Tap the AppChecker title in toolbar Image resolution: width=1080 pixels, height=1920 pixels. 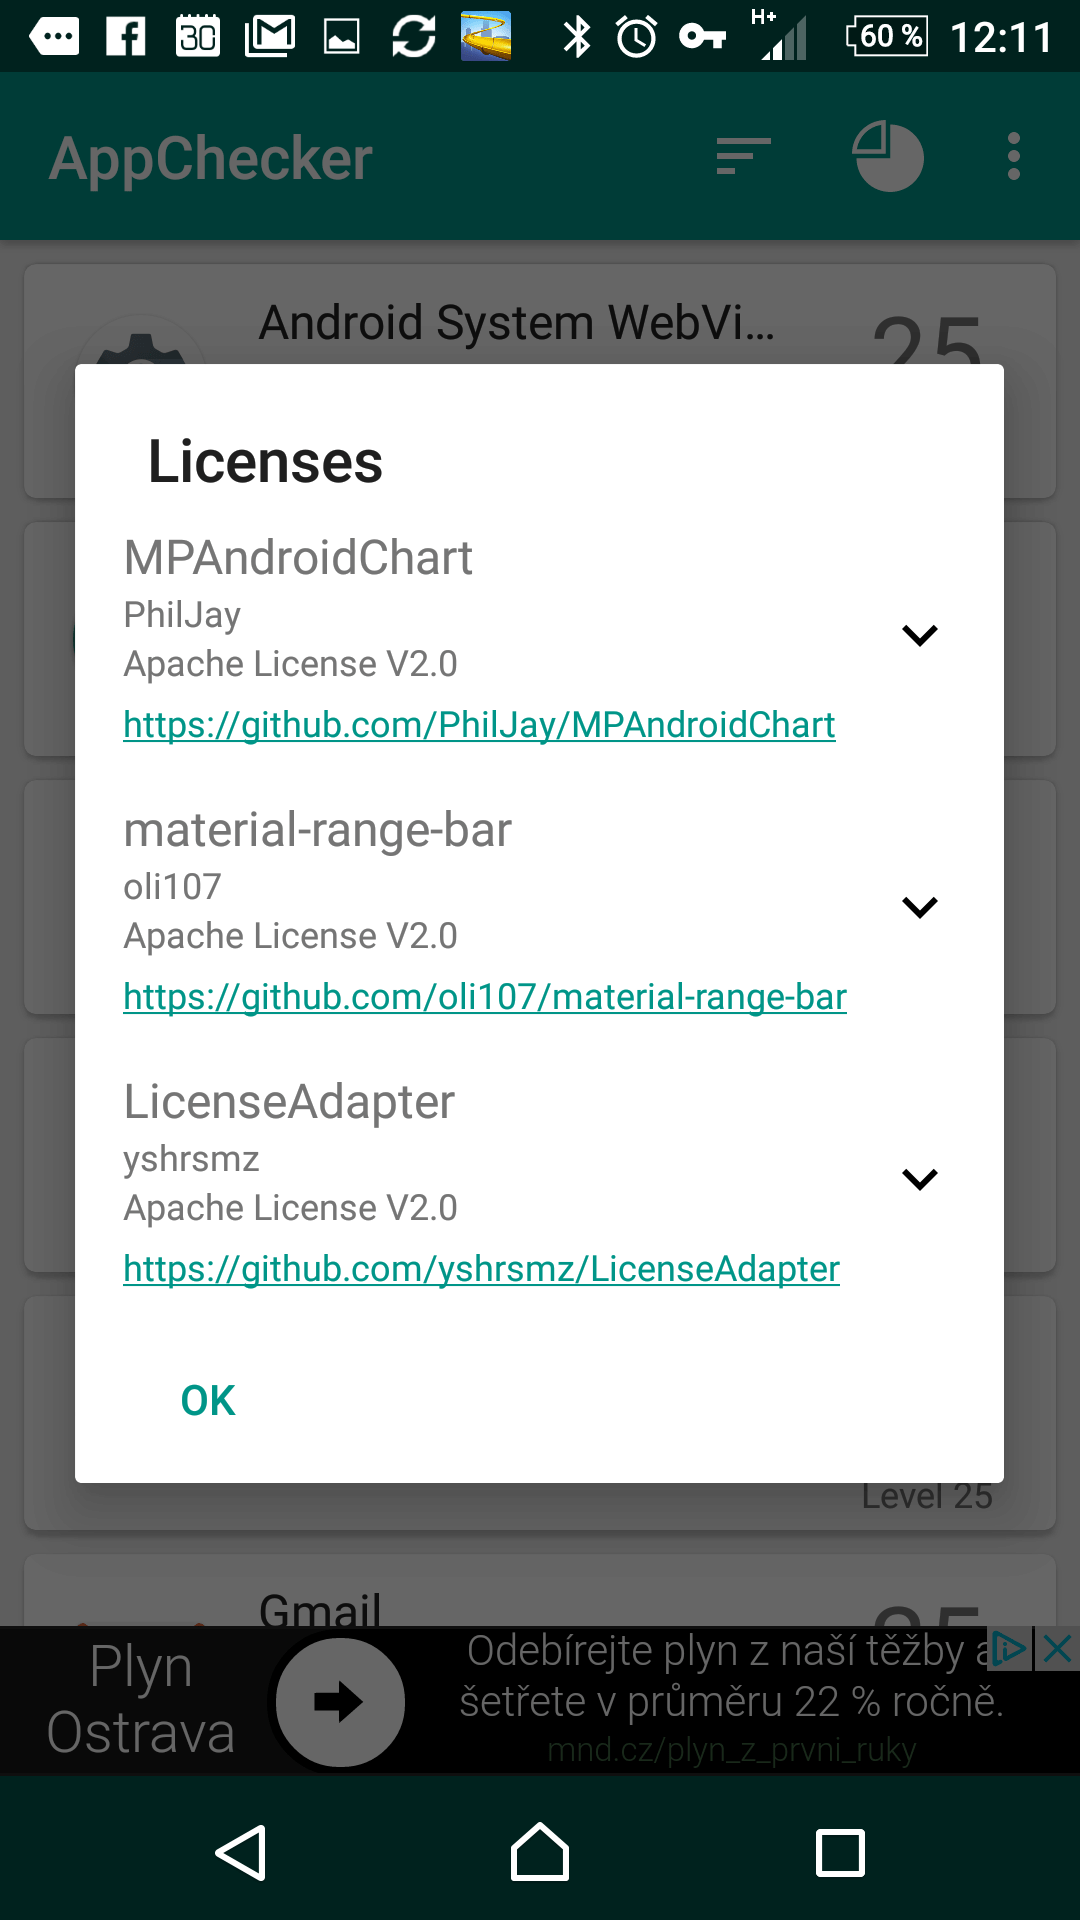[x=211, y=158]
